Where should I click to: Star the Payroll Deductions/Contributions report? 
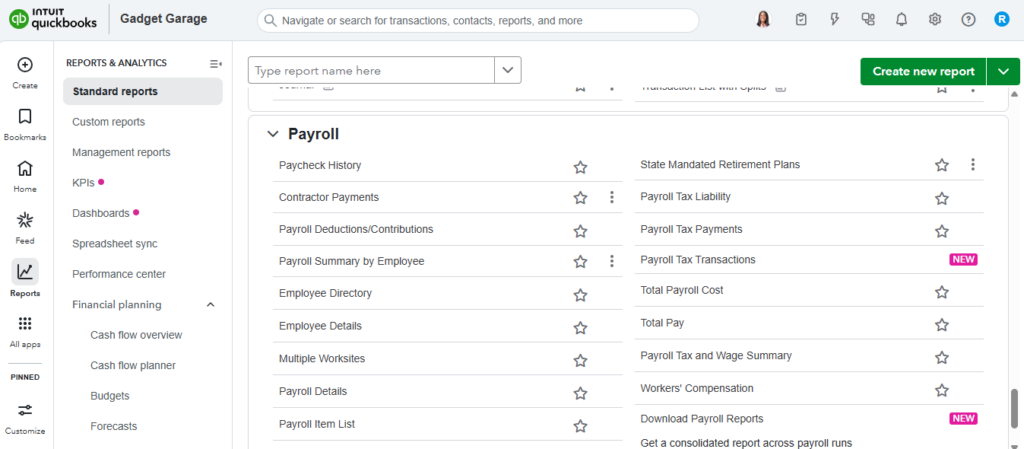click(x=580, y=230)
